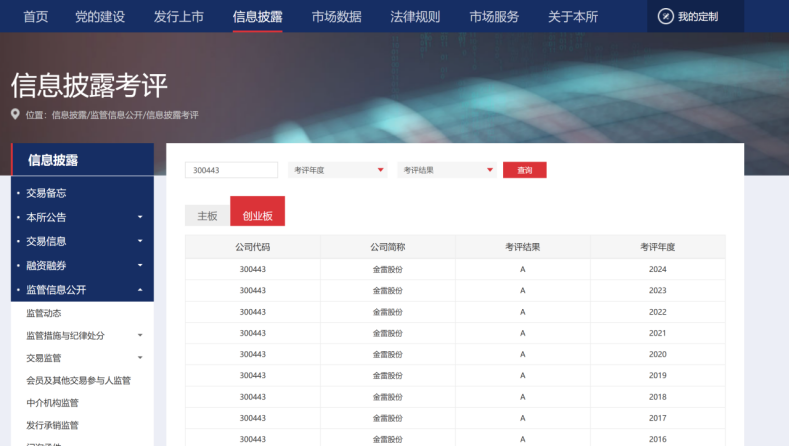The height and width of the screenshot is (446, 790).
Task: Collapse the 监管信息公开 section arrow
Action: click(140, 290)
